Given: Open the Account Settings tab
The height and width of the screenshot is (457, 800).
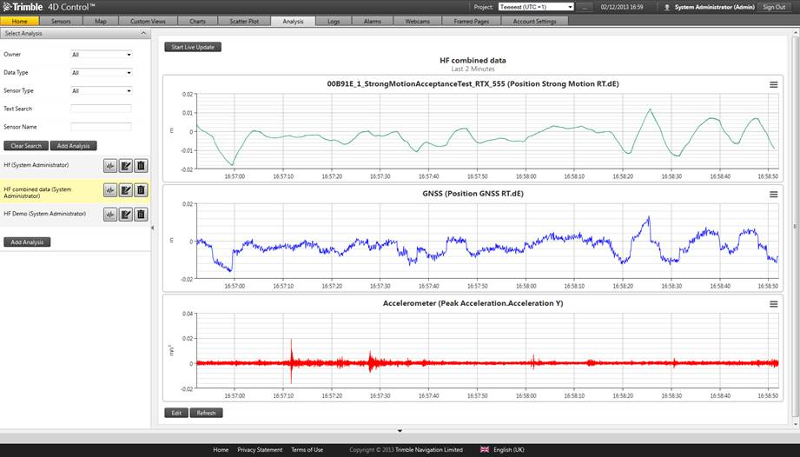Looking at the screenshot, I should click(x=535, y=21).
